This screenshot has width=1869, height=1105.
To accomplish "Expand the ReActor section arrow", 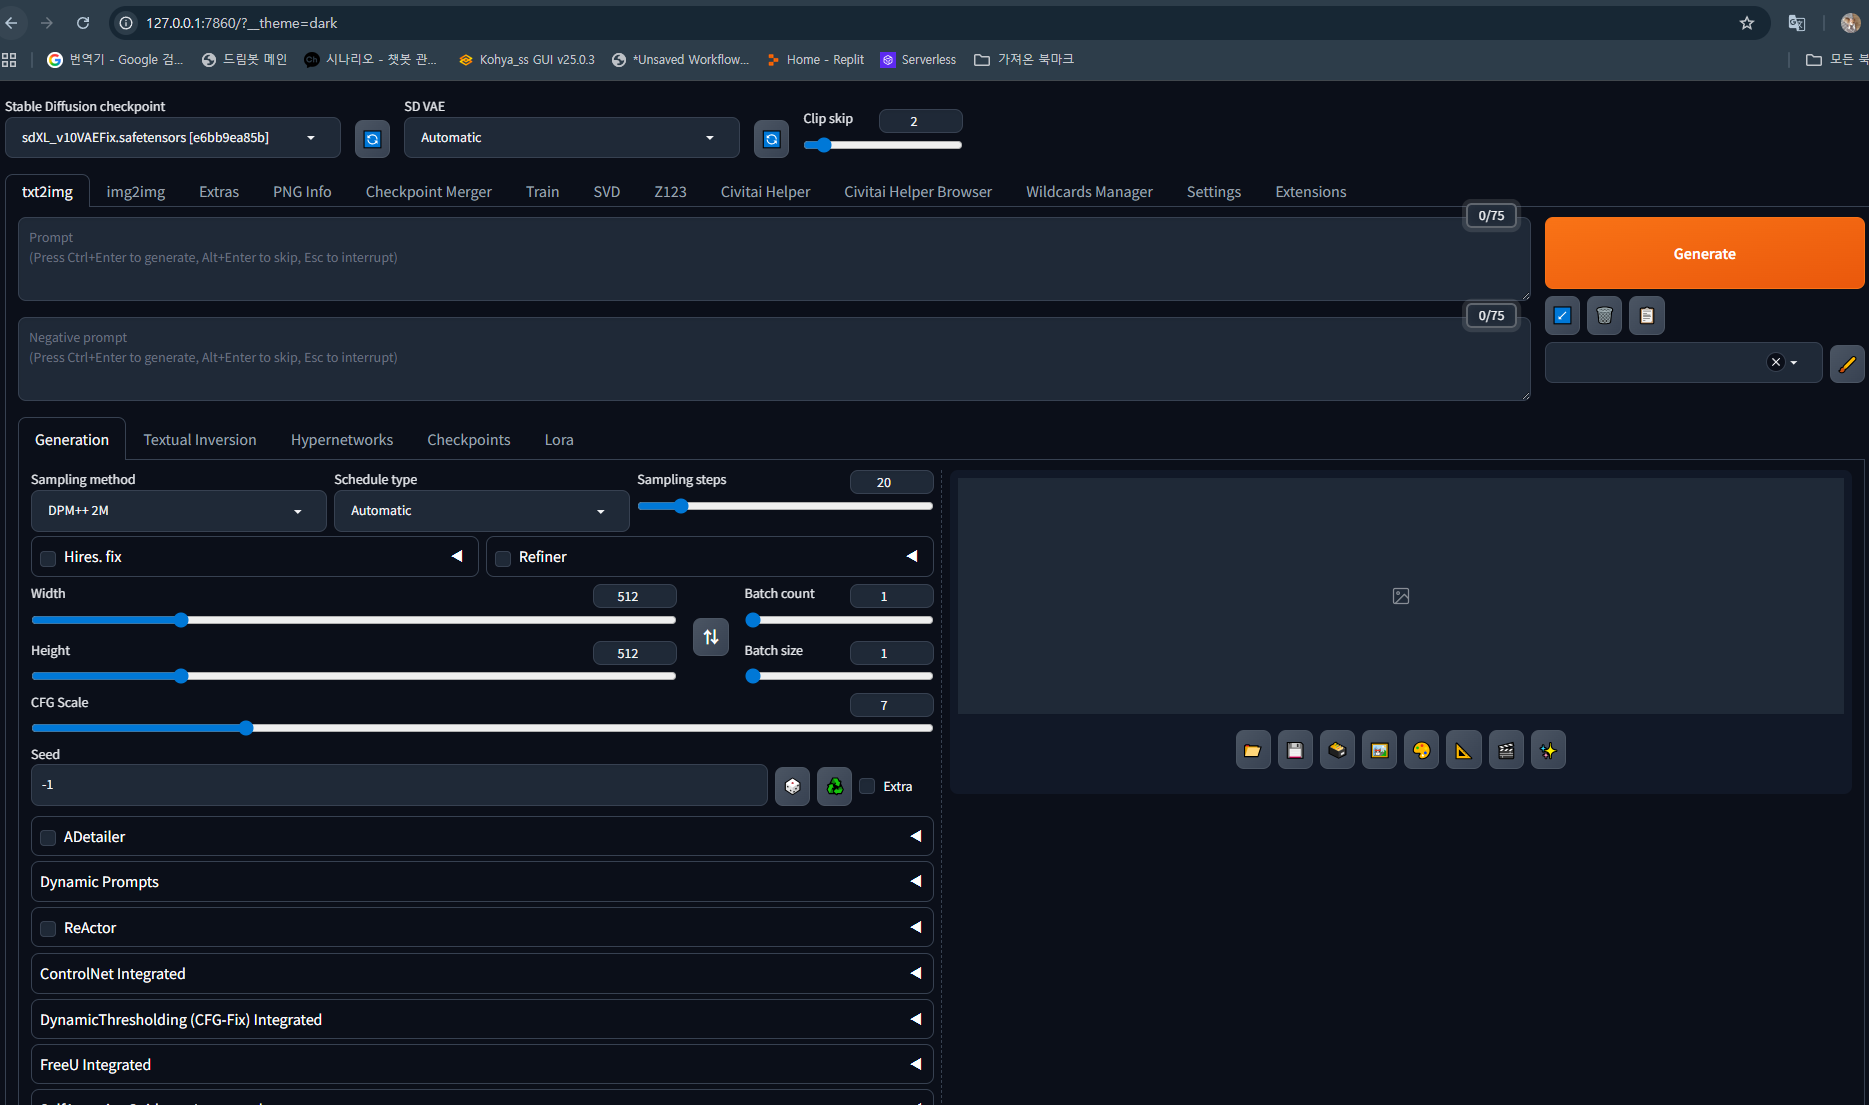I will pyautogui.click(x=916, y=927).
